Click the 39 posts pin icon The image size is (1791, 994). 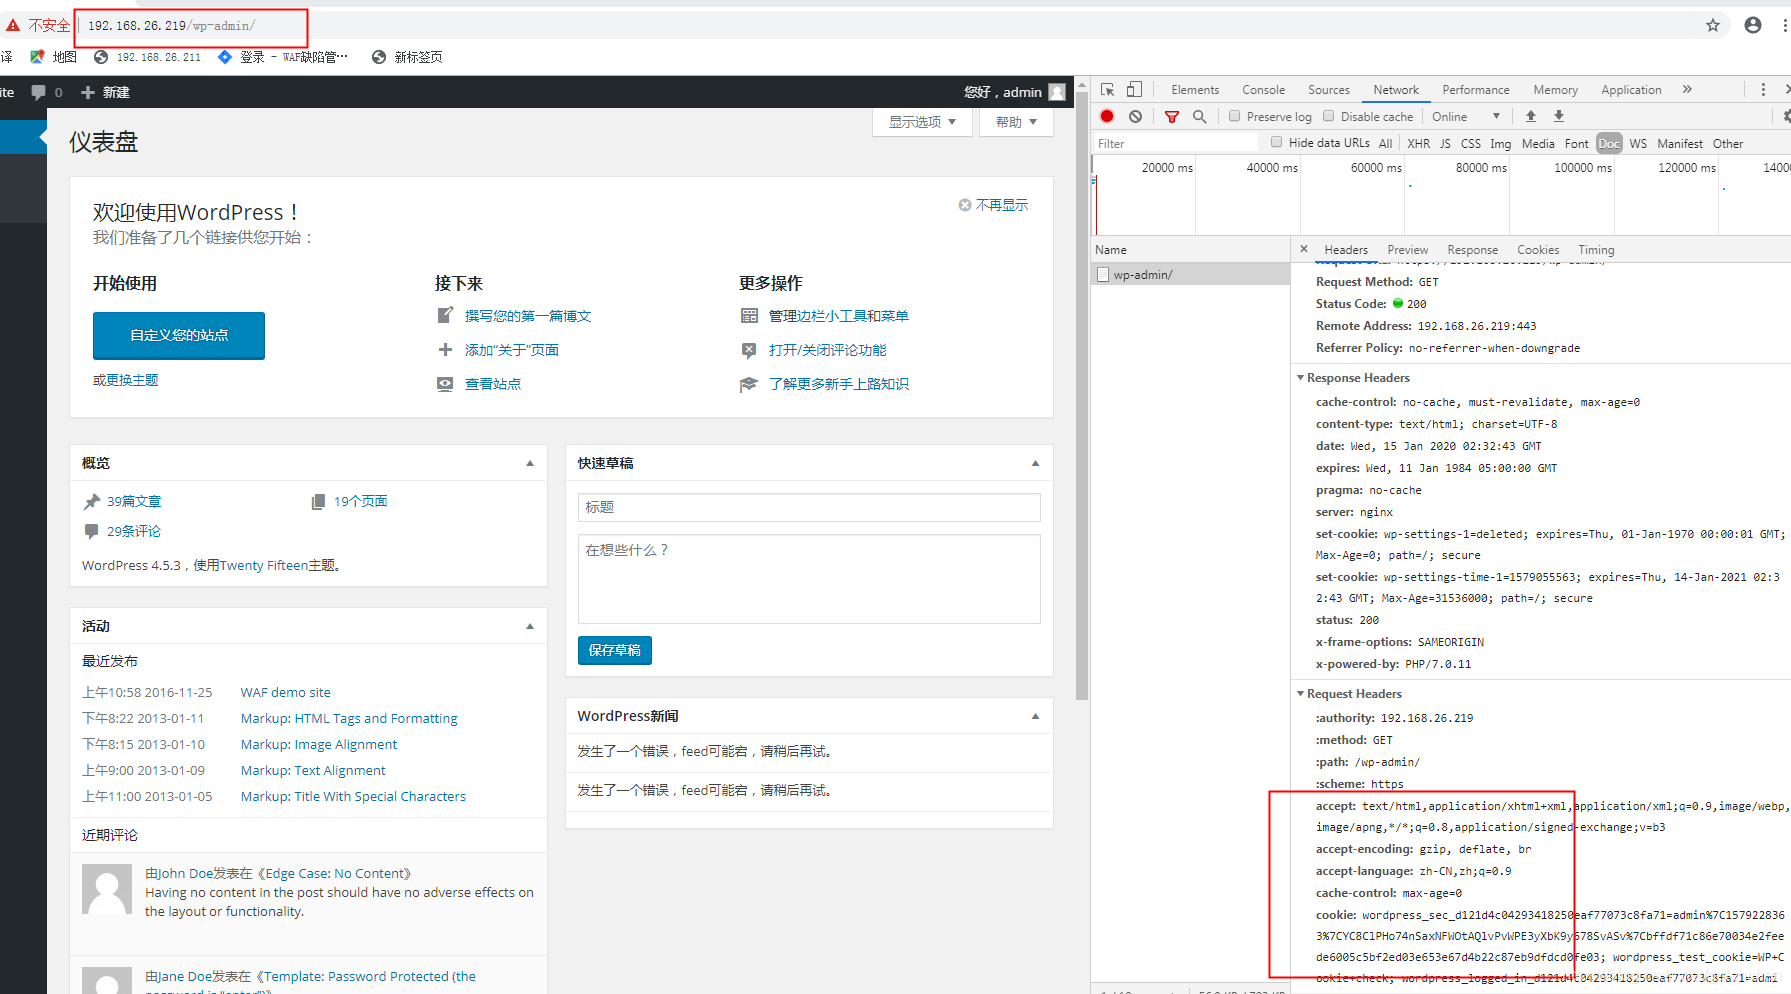pos(92,502)
